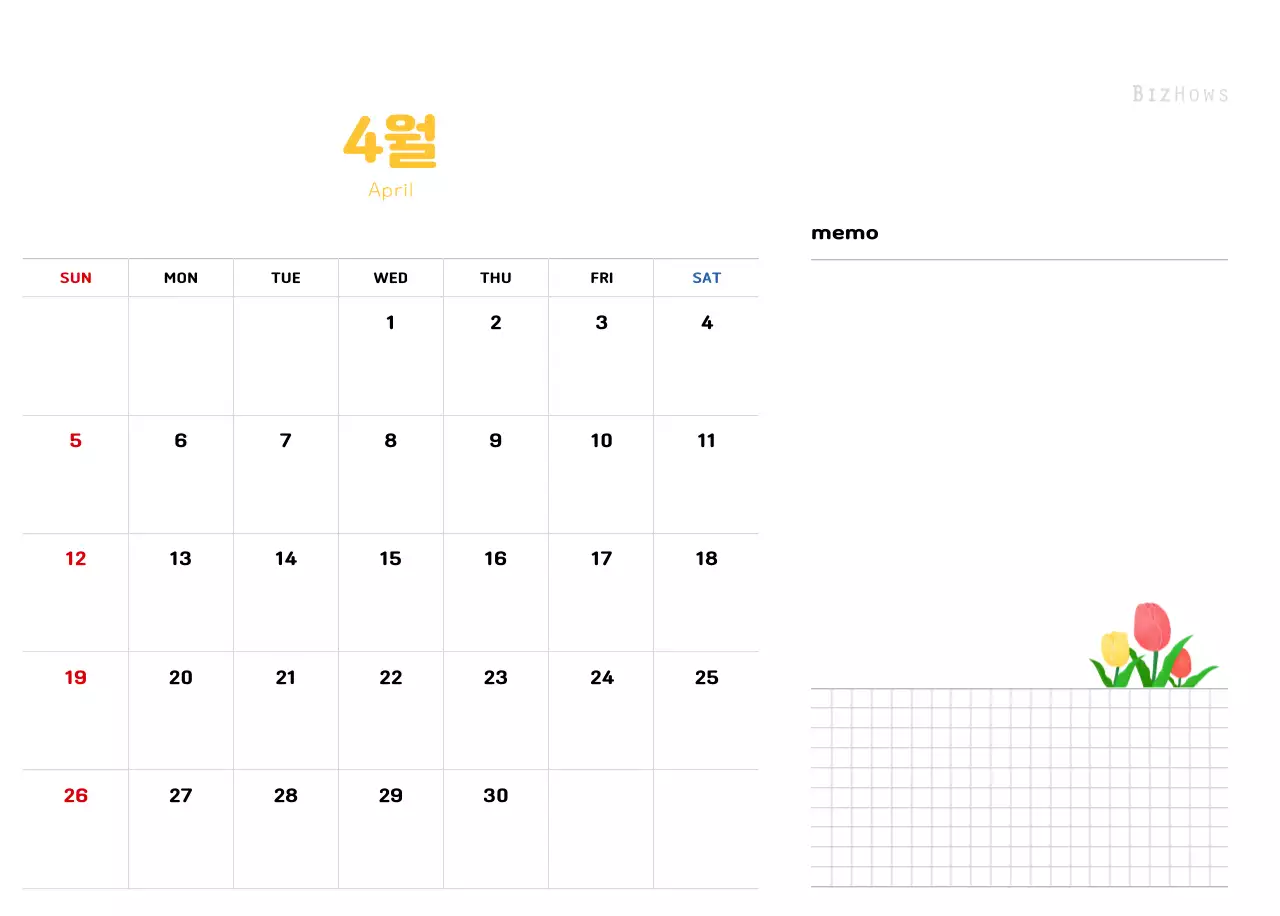1280x916 pixels.
Task: Click the WED column header
Action: point(390,278)
